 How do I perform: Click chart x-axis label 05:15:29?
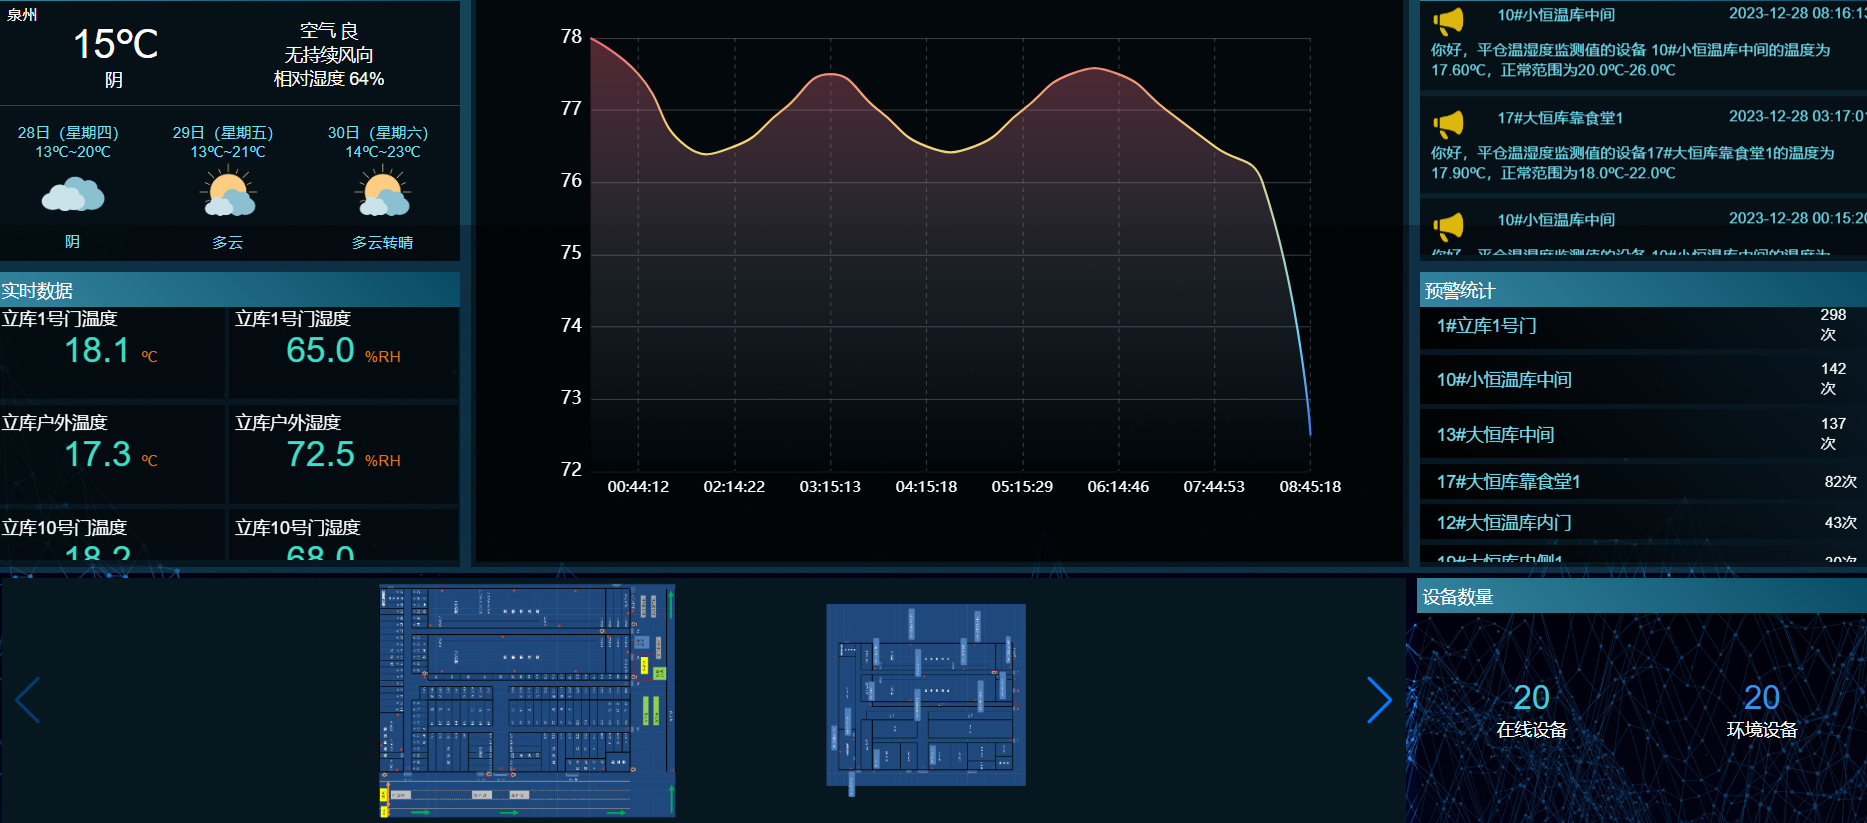coord(1022,487)
